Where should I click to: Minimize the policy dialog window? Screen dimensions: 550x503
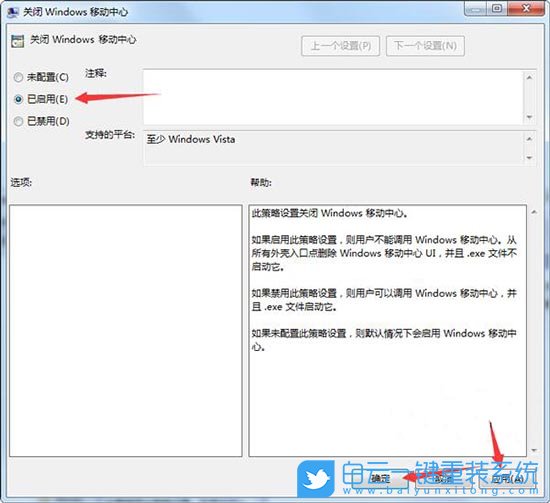[476, 9]
